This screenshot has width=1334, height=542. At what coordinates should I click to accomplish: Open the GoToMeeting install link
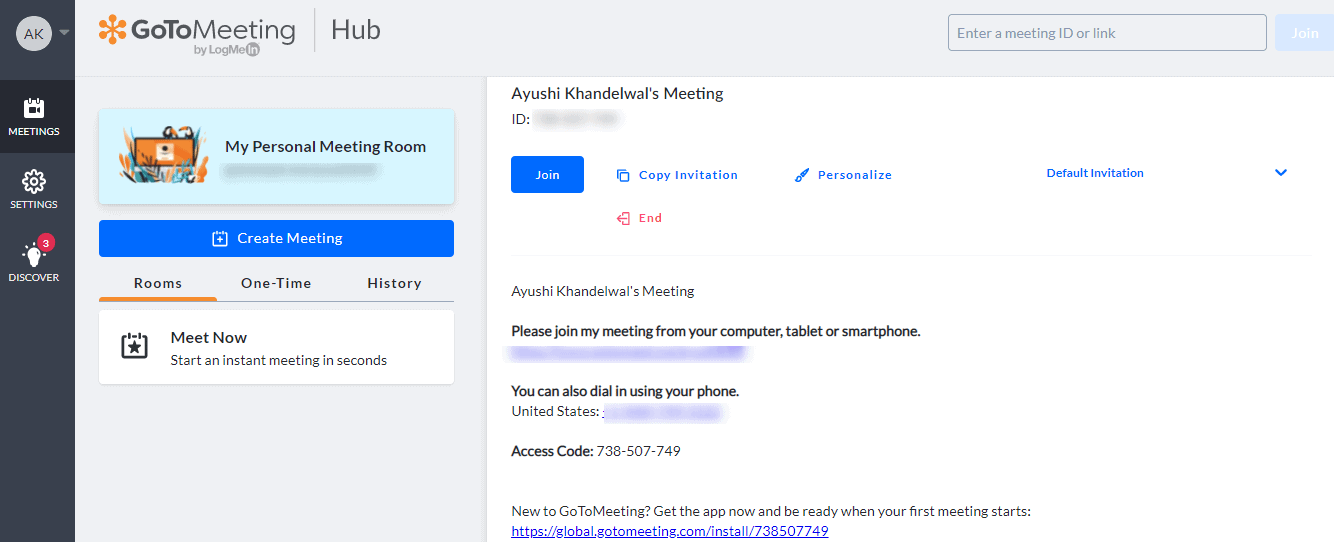(x=669, y=531)
